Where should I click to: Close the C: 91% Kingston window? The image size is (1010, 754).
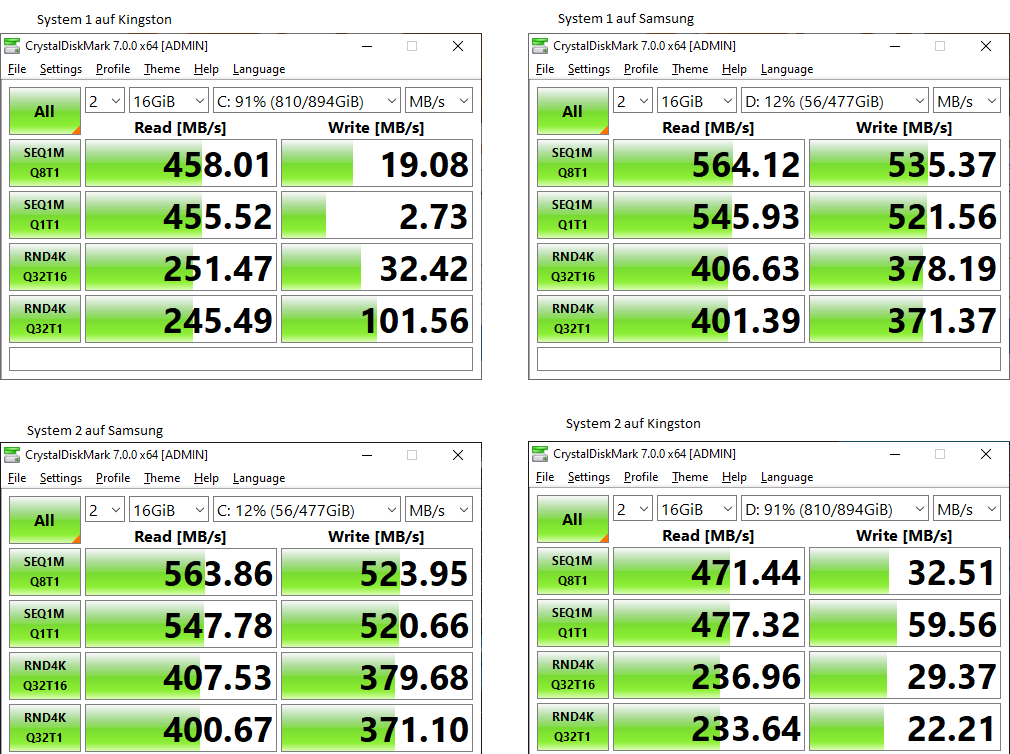tap(458, 46)
